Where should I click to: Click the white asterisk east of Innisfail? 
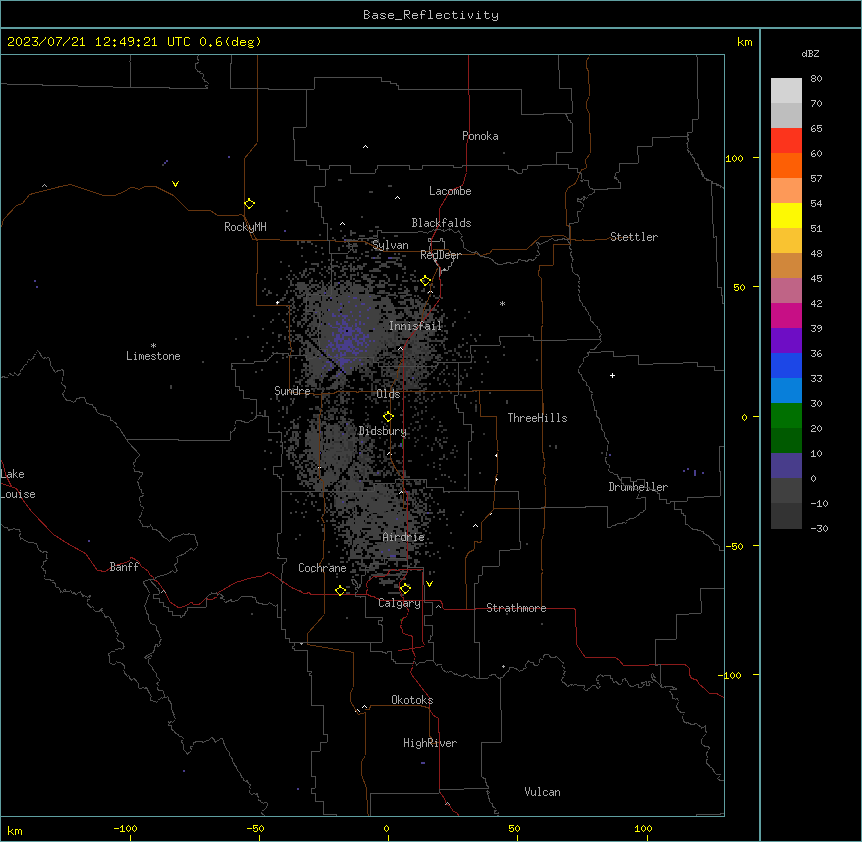[x=502, y=303]
